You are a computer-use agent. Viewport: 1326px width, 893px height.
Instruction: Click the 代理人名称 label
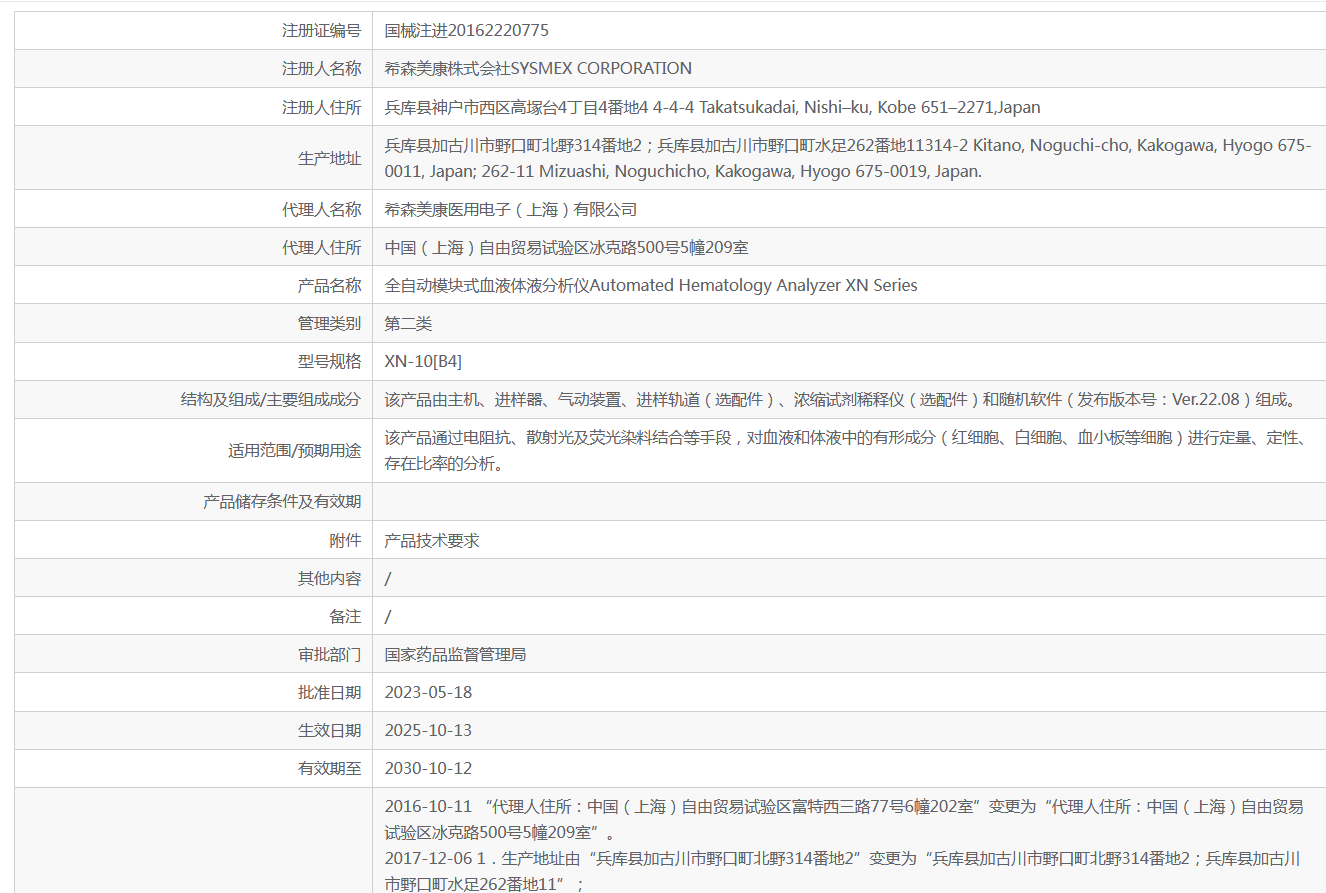(321, 209)
